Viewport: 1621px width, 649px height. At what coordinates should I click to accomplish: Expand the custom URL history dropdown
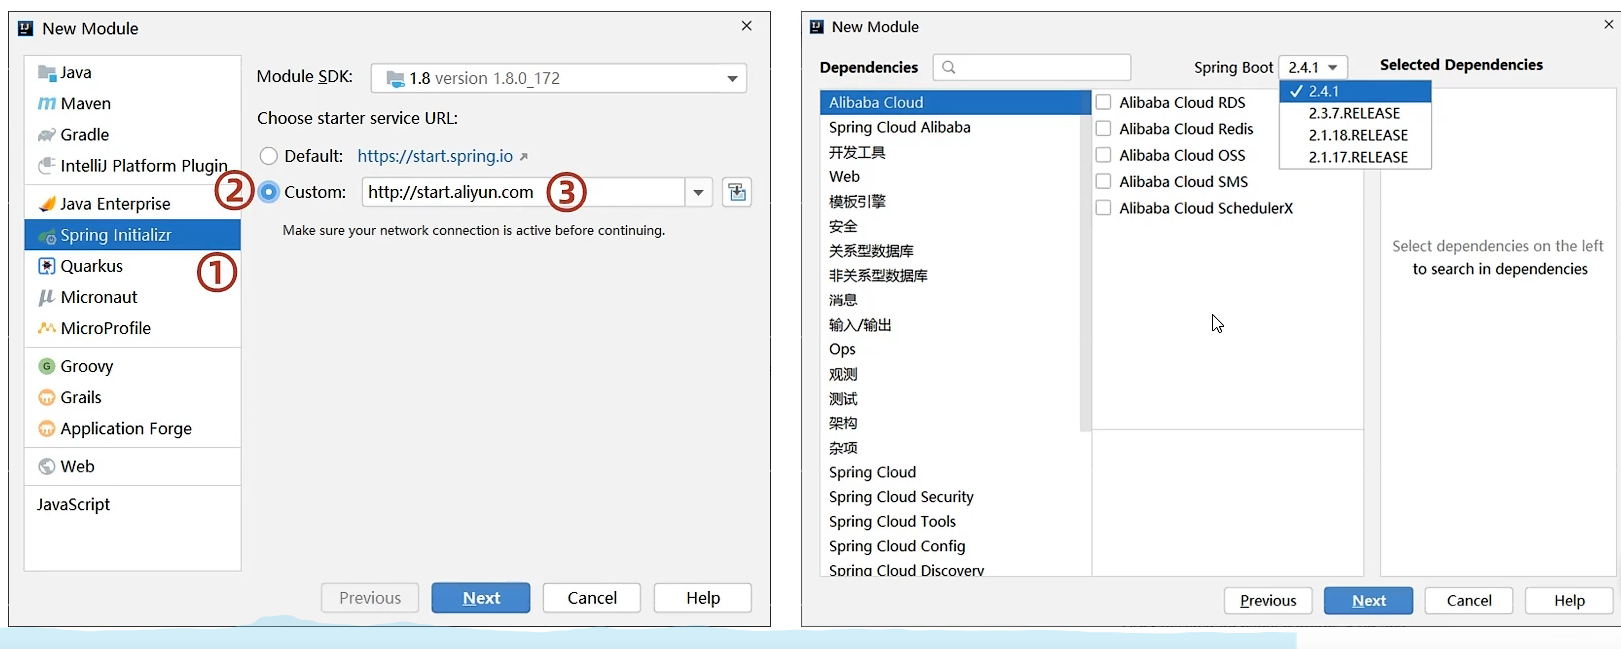[x=699, y=192]
